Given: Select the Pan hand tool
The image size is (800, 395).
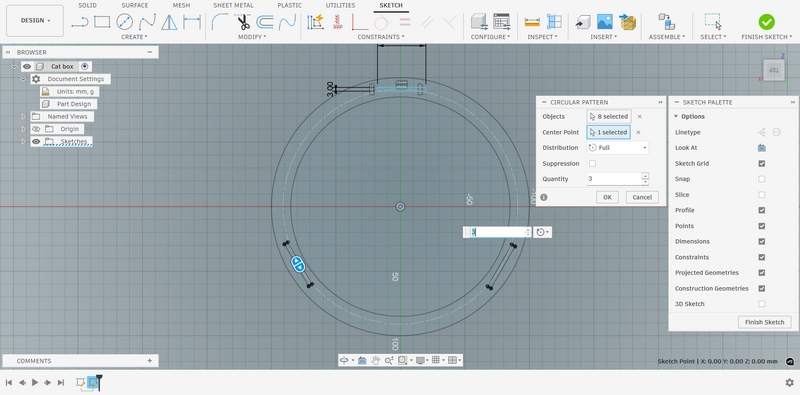Looking at the screenshot, I should tap(376, 360).
